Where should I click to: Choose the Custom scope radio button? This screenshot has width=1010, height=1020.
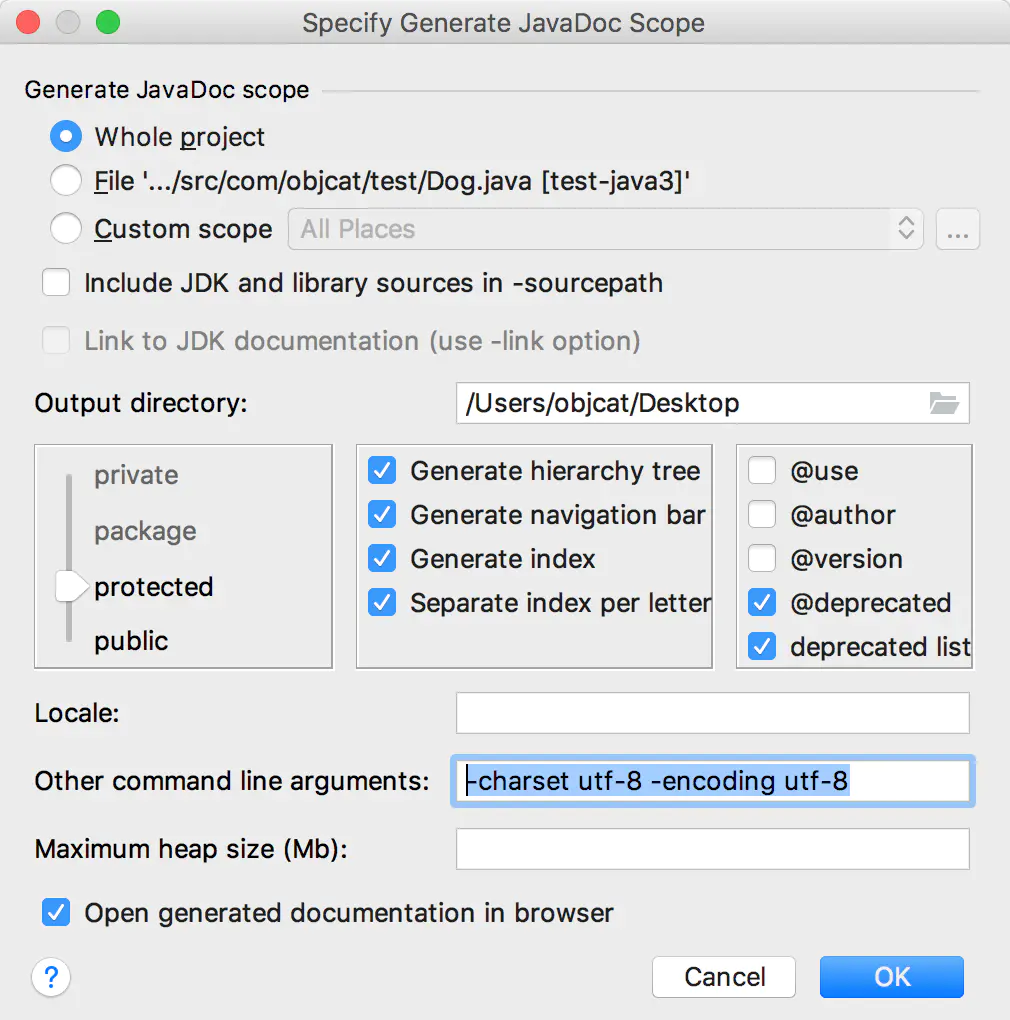click(x=66, y=228)
